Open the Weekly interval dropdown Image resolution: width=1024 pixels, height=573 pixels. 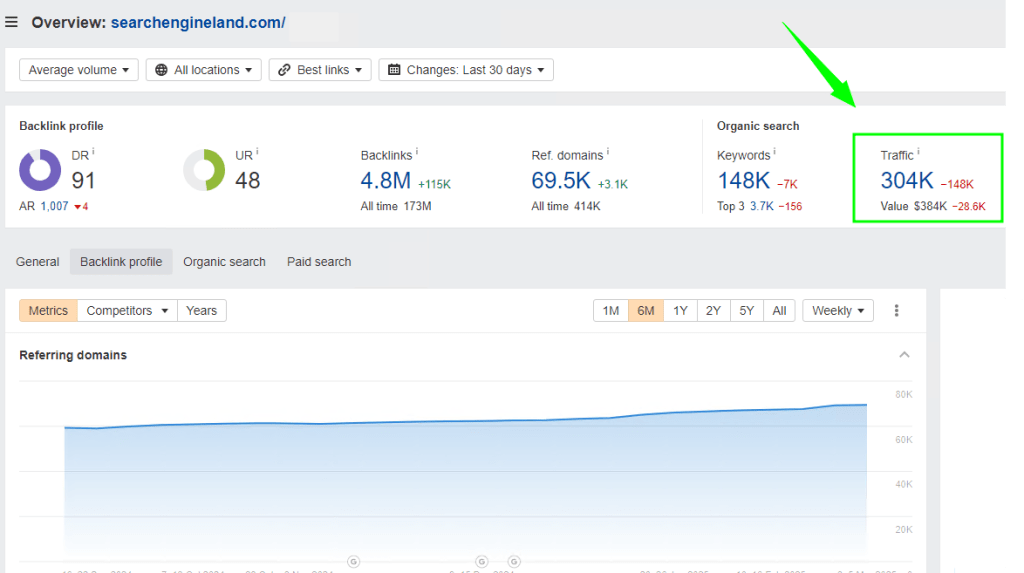838,311
